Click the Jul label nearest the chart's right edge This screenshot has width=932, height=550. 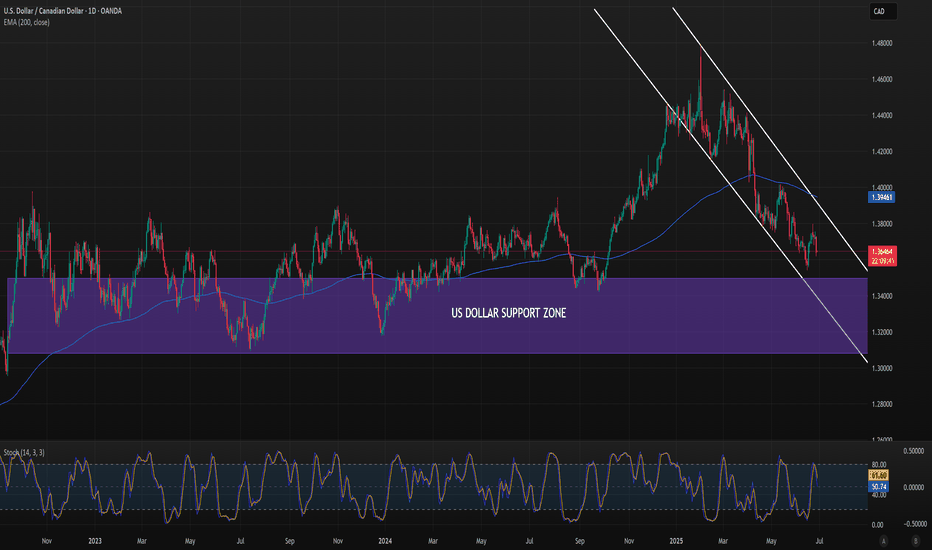coord(819,541)
